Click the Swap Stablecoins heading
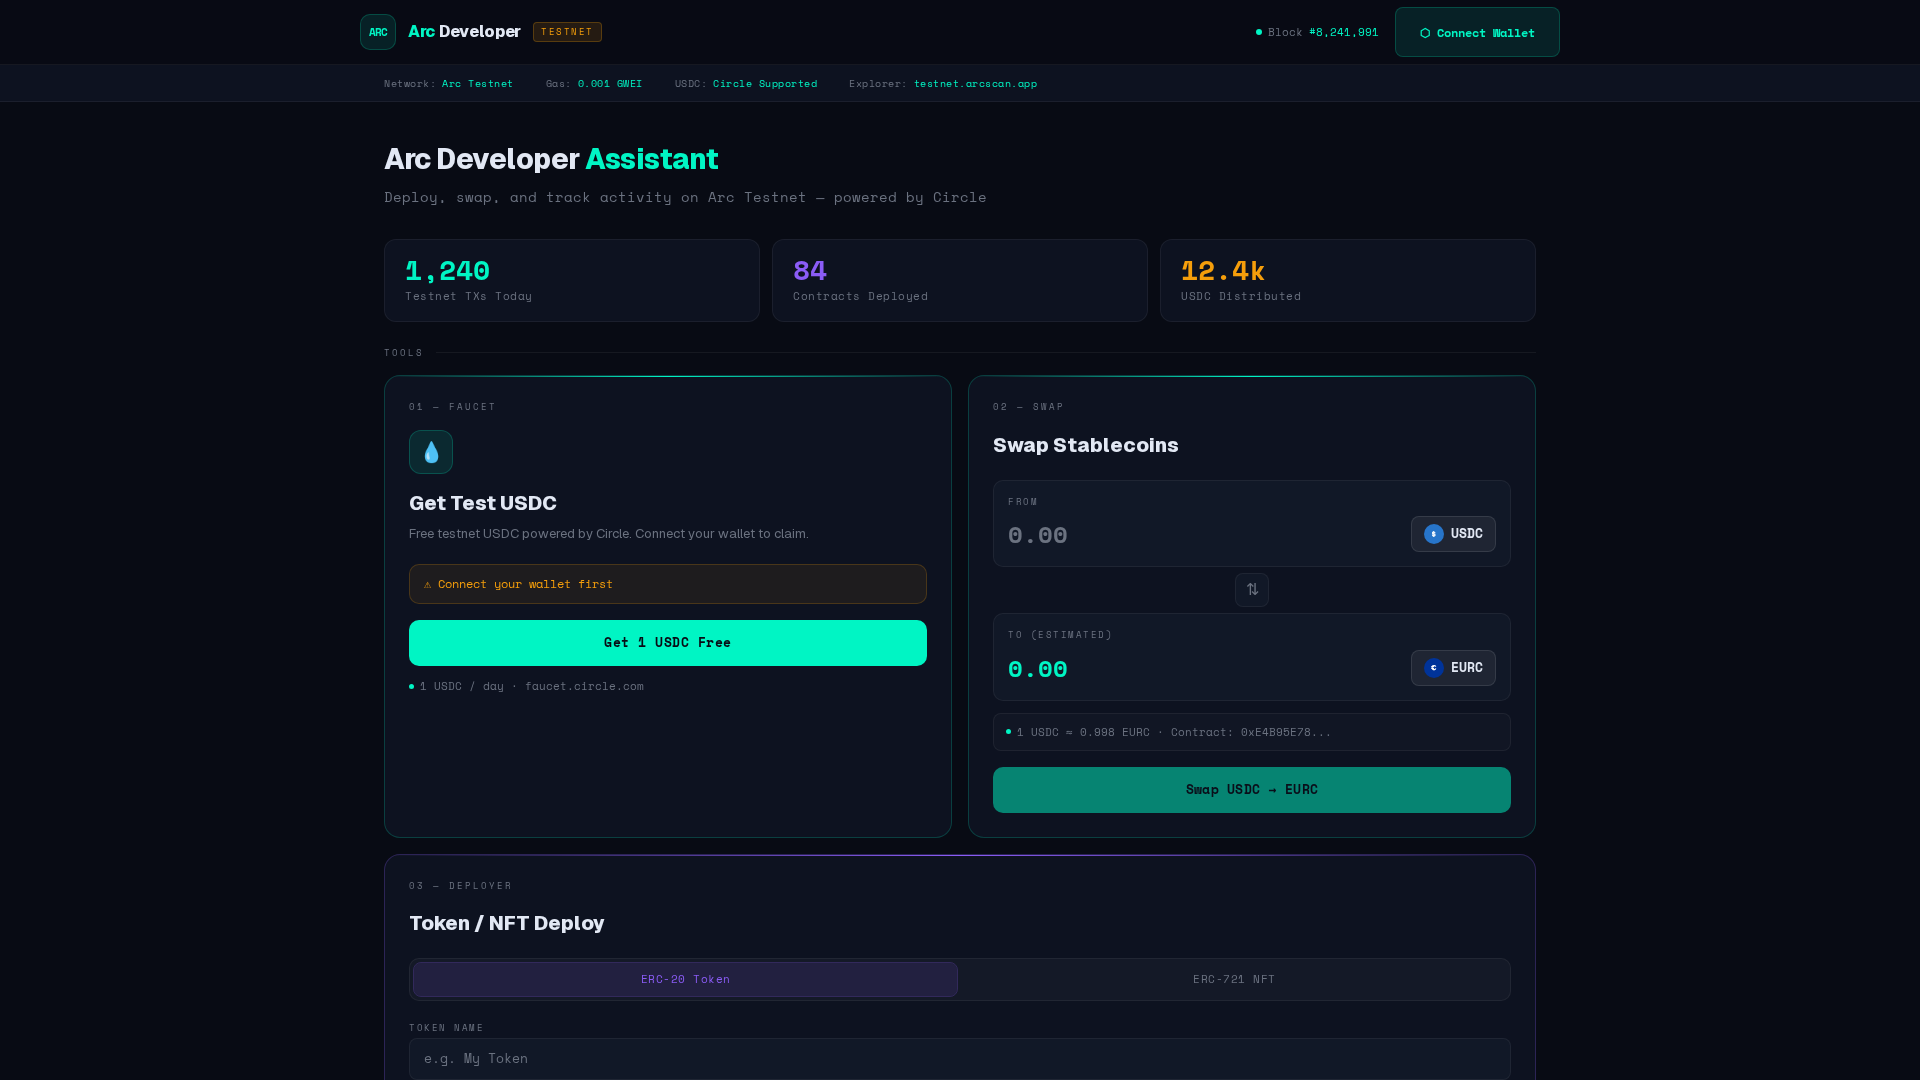 tap(1086, 445)
